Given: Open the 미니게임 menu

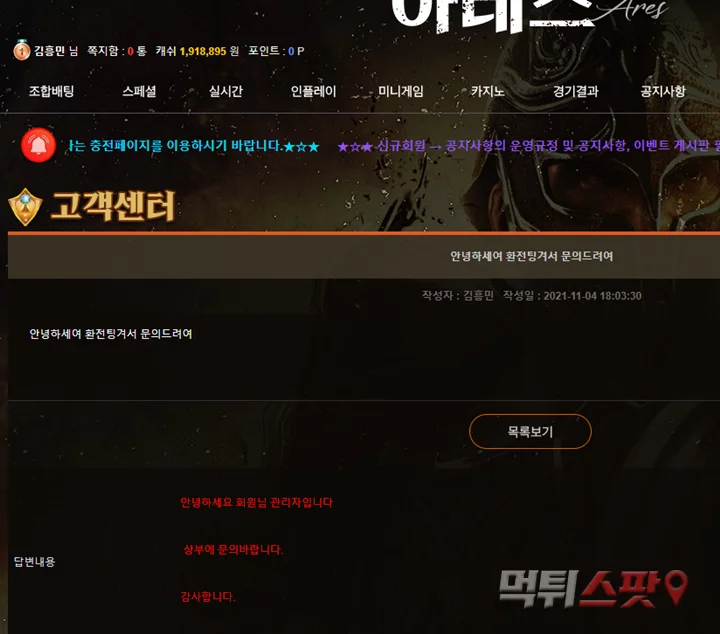Looking at the screenshot, I should coord(401,91).
